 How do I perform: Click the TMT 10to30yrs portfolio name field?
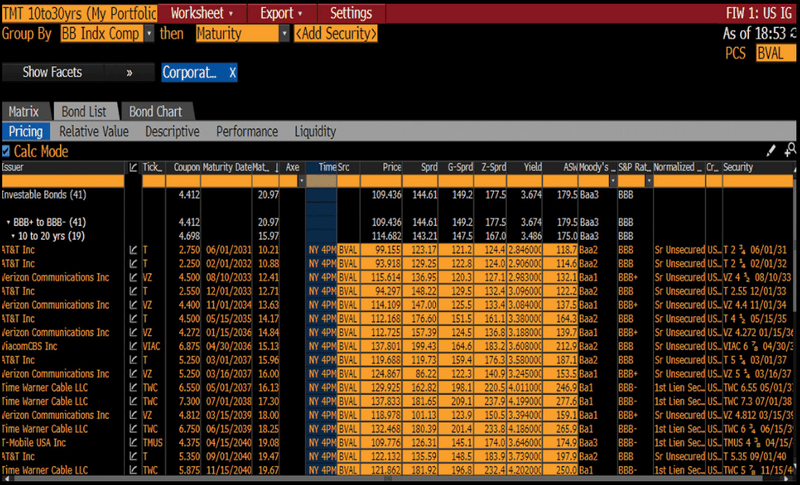coord(79,13)
